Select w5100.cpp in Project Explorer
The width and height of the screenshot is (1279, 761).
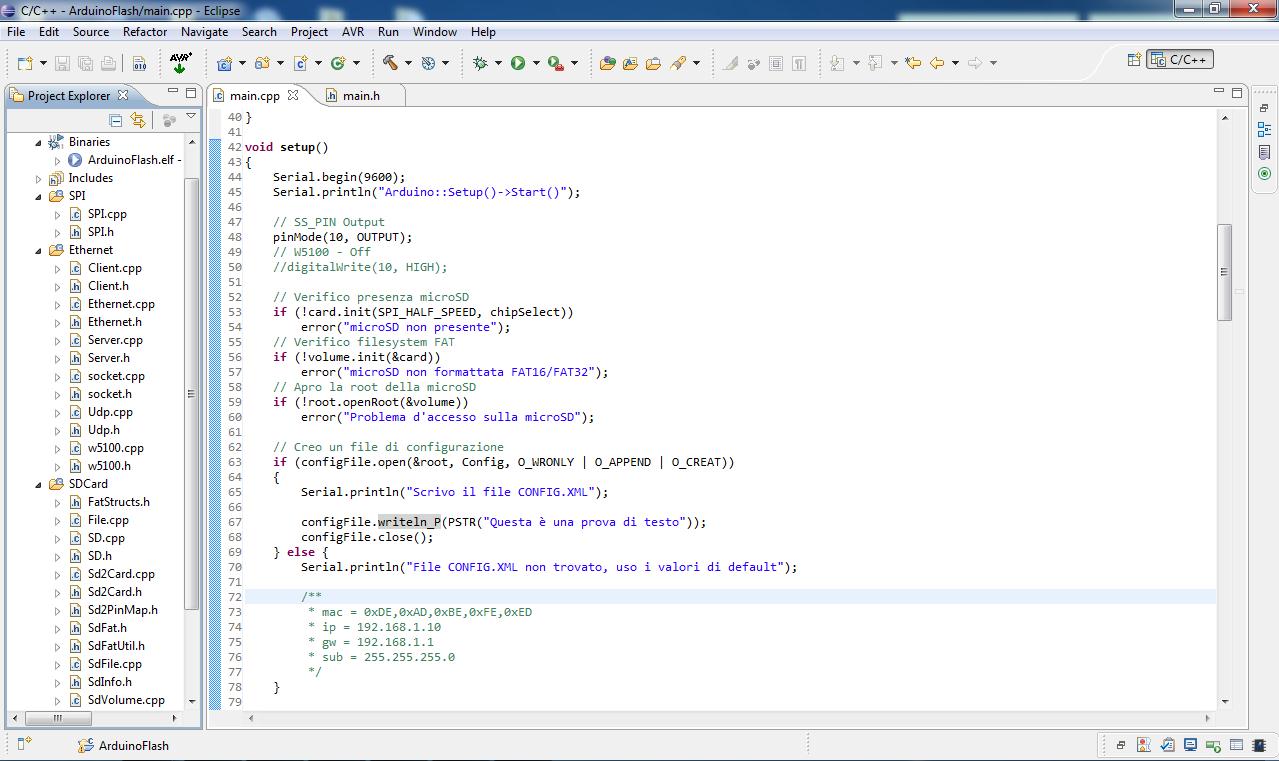tap(115, 448)
